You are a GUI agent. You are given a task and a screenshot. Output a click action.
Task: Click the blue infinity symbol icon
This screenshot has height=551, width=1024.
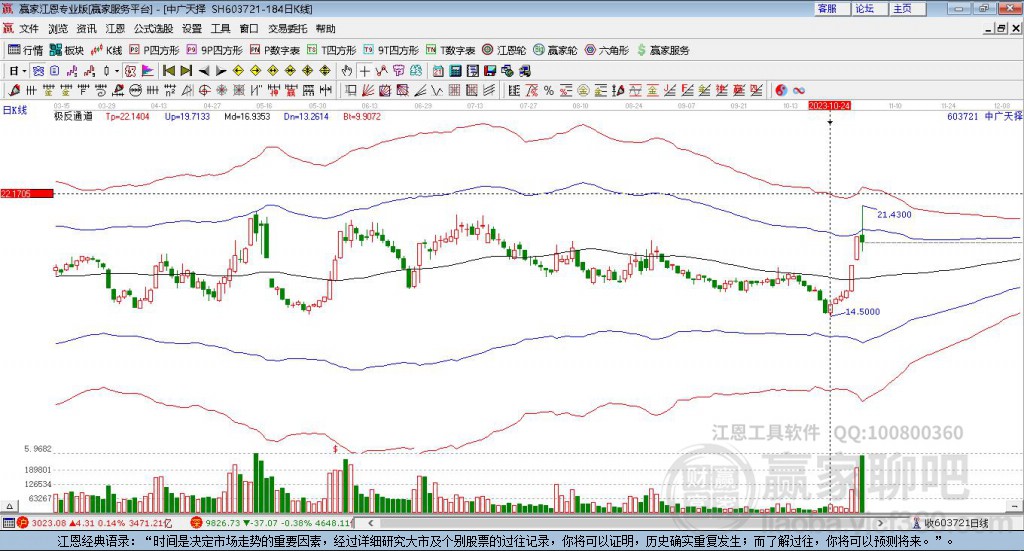click(798, 91)
